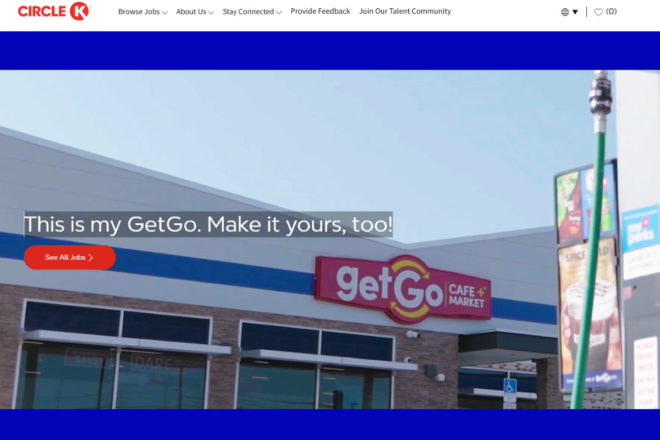Click the red K emblem in logo

click(x=80, y=11)
